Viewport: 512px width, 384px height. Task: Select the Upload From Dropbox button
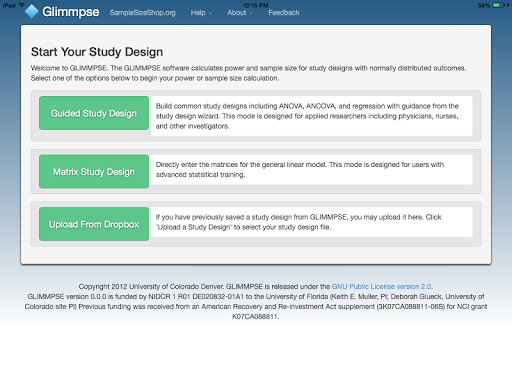click(94, 224)
